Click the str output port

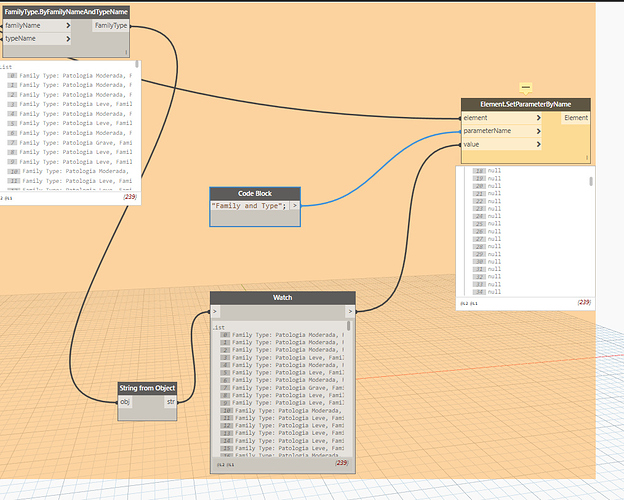[170, 402]
